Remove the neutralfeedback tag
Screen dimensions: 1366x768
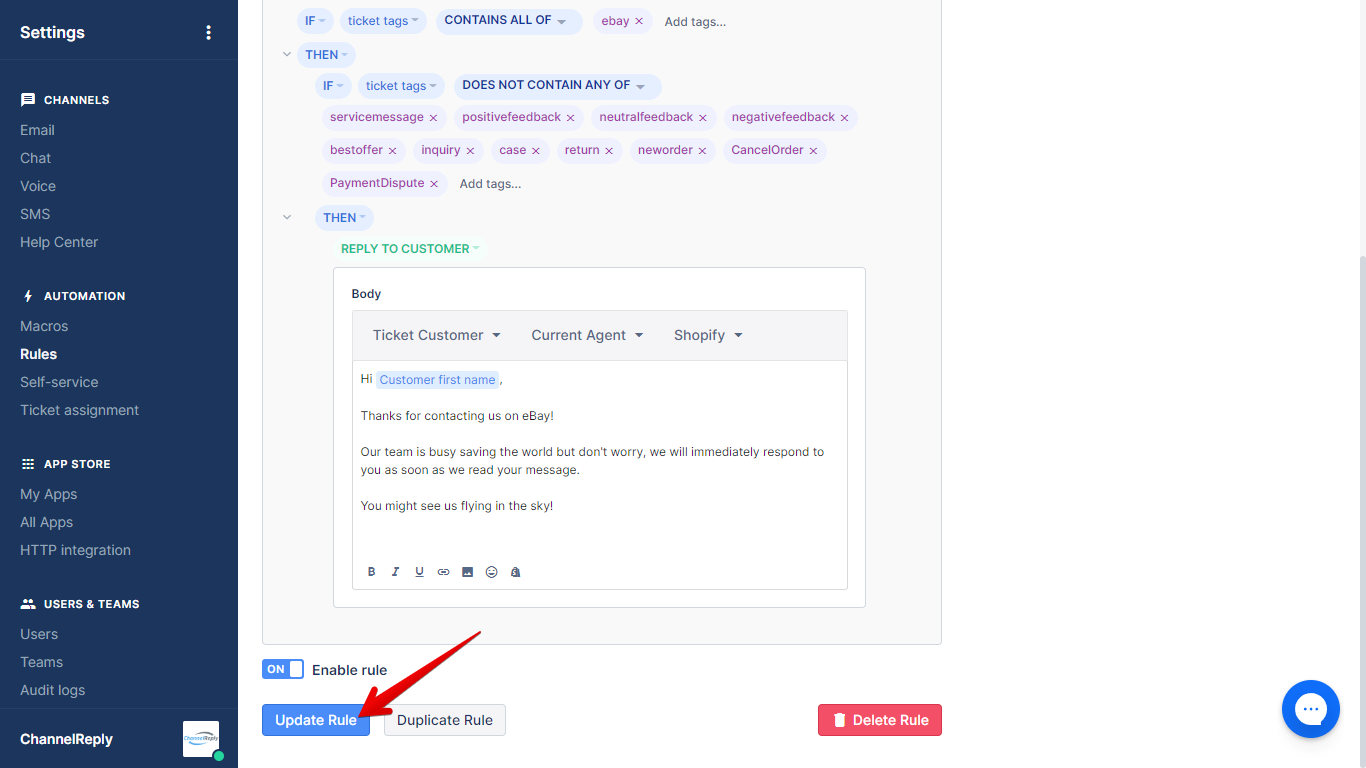pos(702,118)
